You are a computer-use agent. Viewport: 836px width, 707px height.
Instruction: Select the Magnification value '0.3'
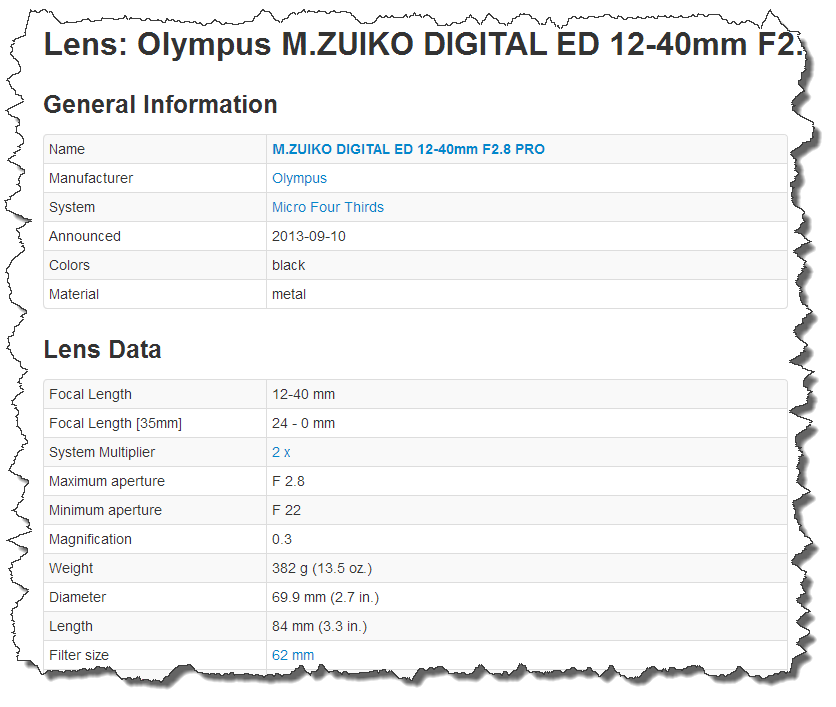click(x=282, y=540)
